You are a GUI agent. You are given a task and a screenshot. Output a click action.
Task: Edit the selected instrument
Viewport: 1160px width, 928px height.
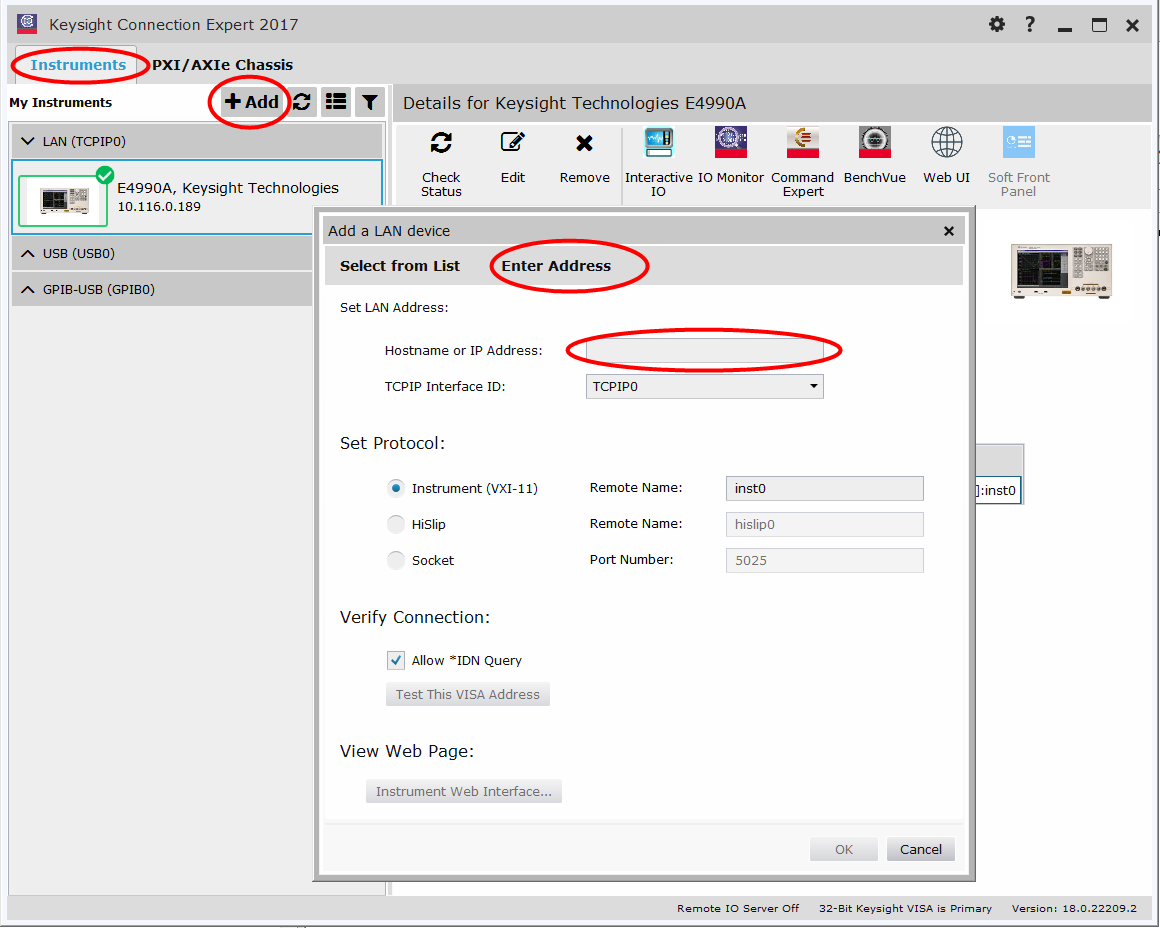(x=513, y=158)
